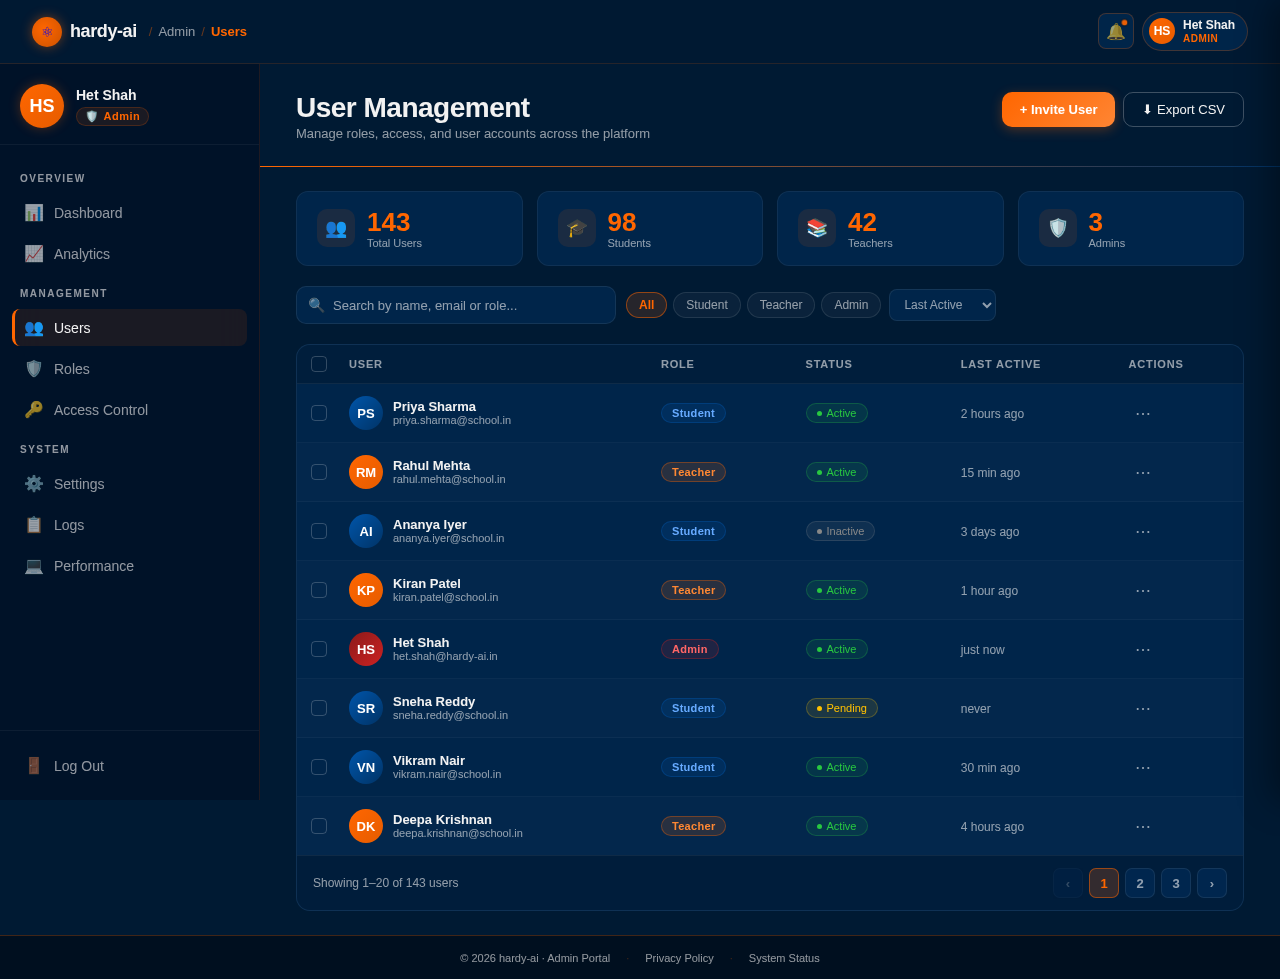Screen dimensions: 1280x979
Task: Switch to the Teacher filter tab
Action: 780,304
